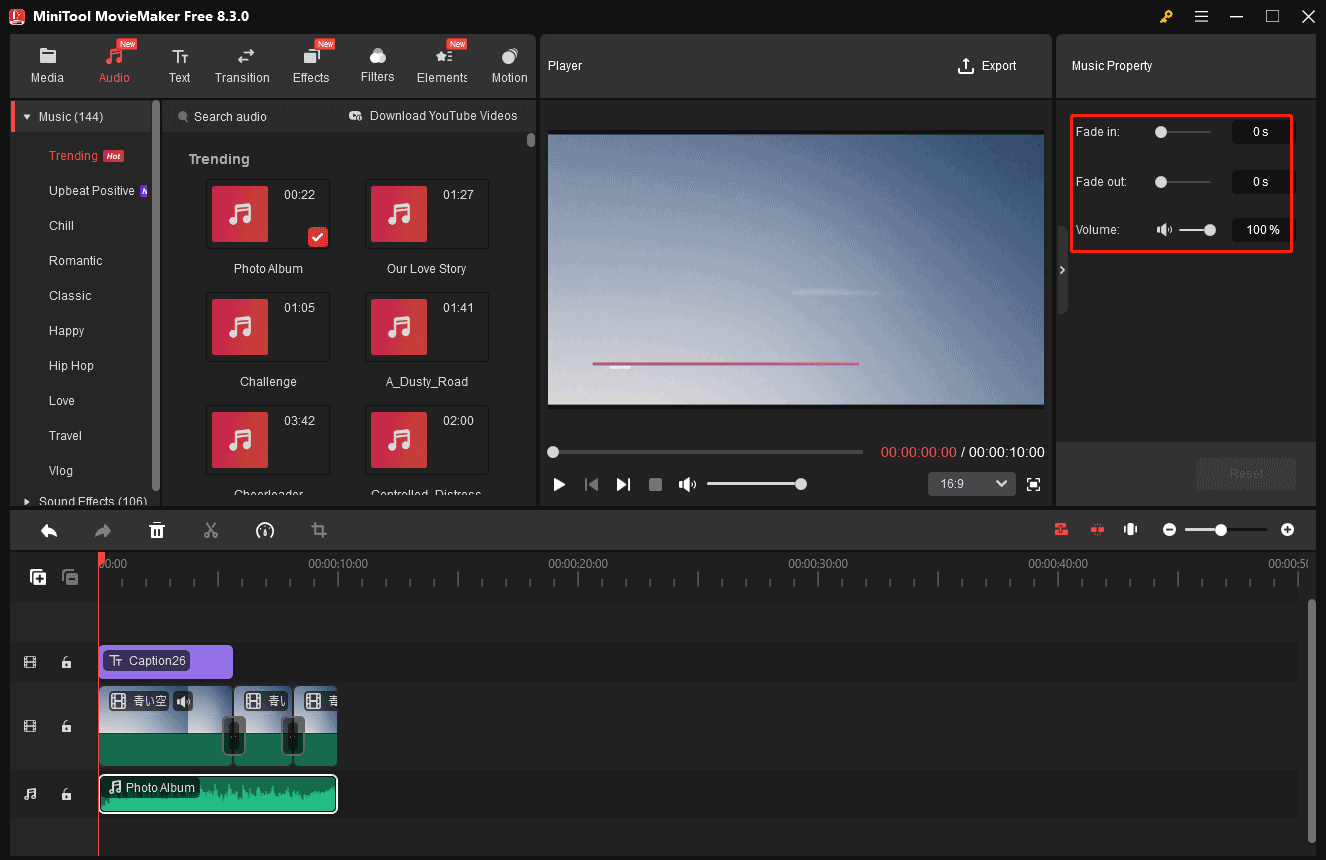Click the Volume percentage field
Screen dimensions: 1326x860
[1260, 230]
